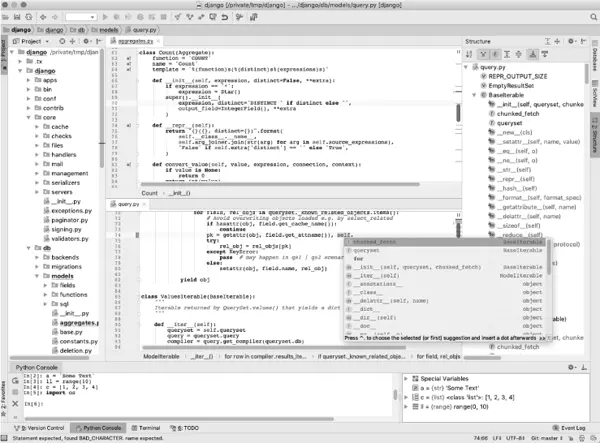600x443 pixels.
Task: Open Project view type dropdown arrow
Action: [47, 41]
